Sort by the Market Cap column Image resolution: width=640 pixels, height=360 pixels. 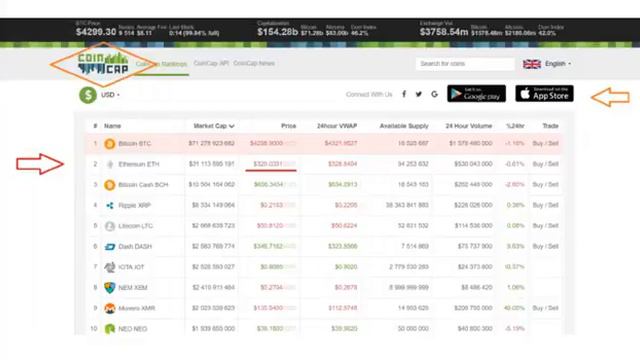pos(214,126)
